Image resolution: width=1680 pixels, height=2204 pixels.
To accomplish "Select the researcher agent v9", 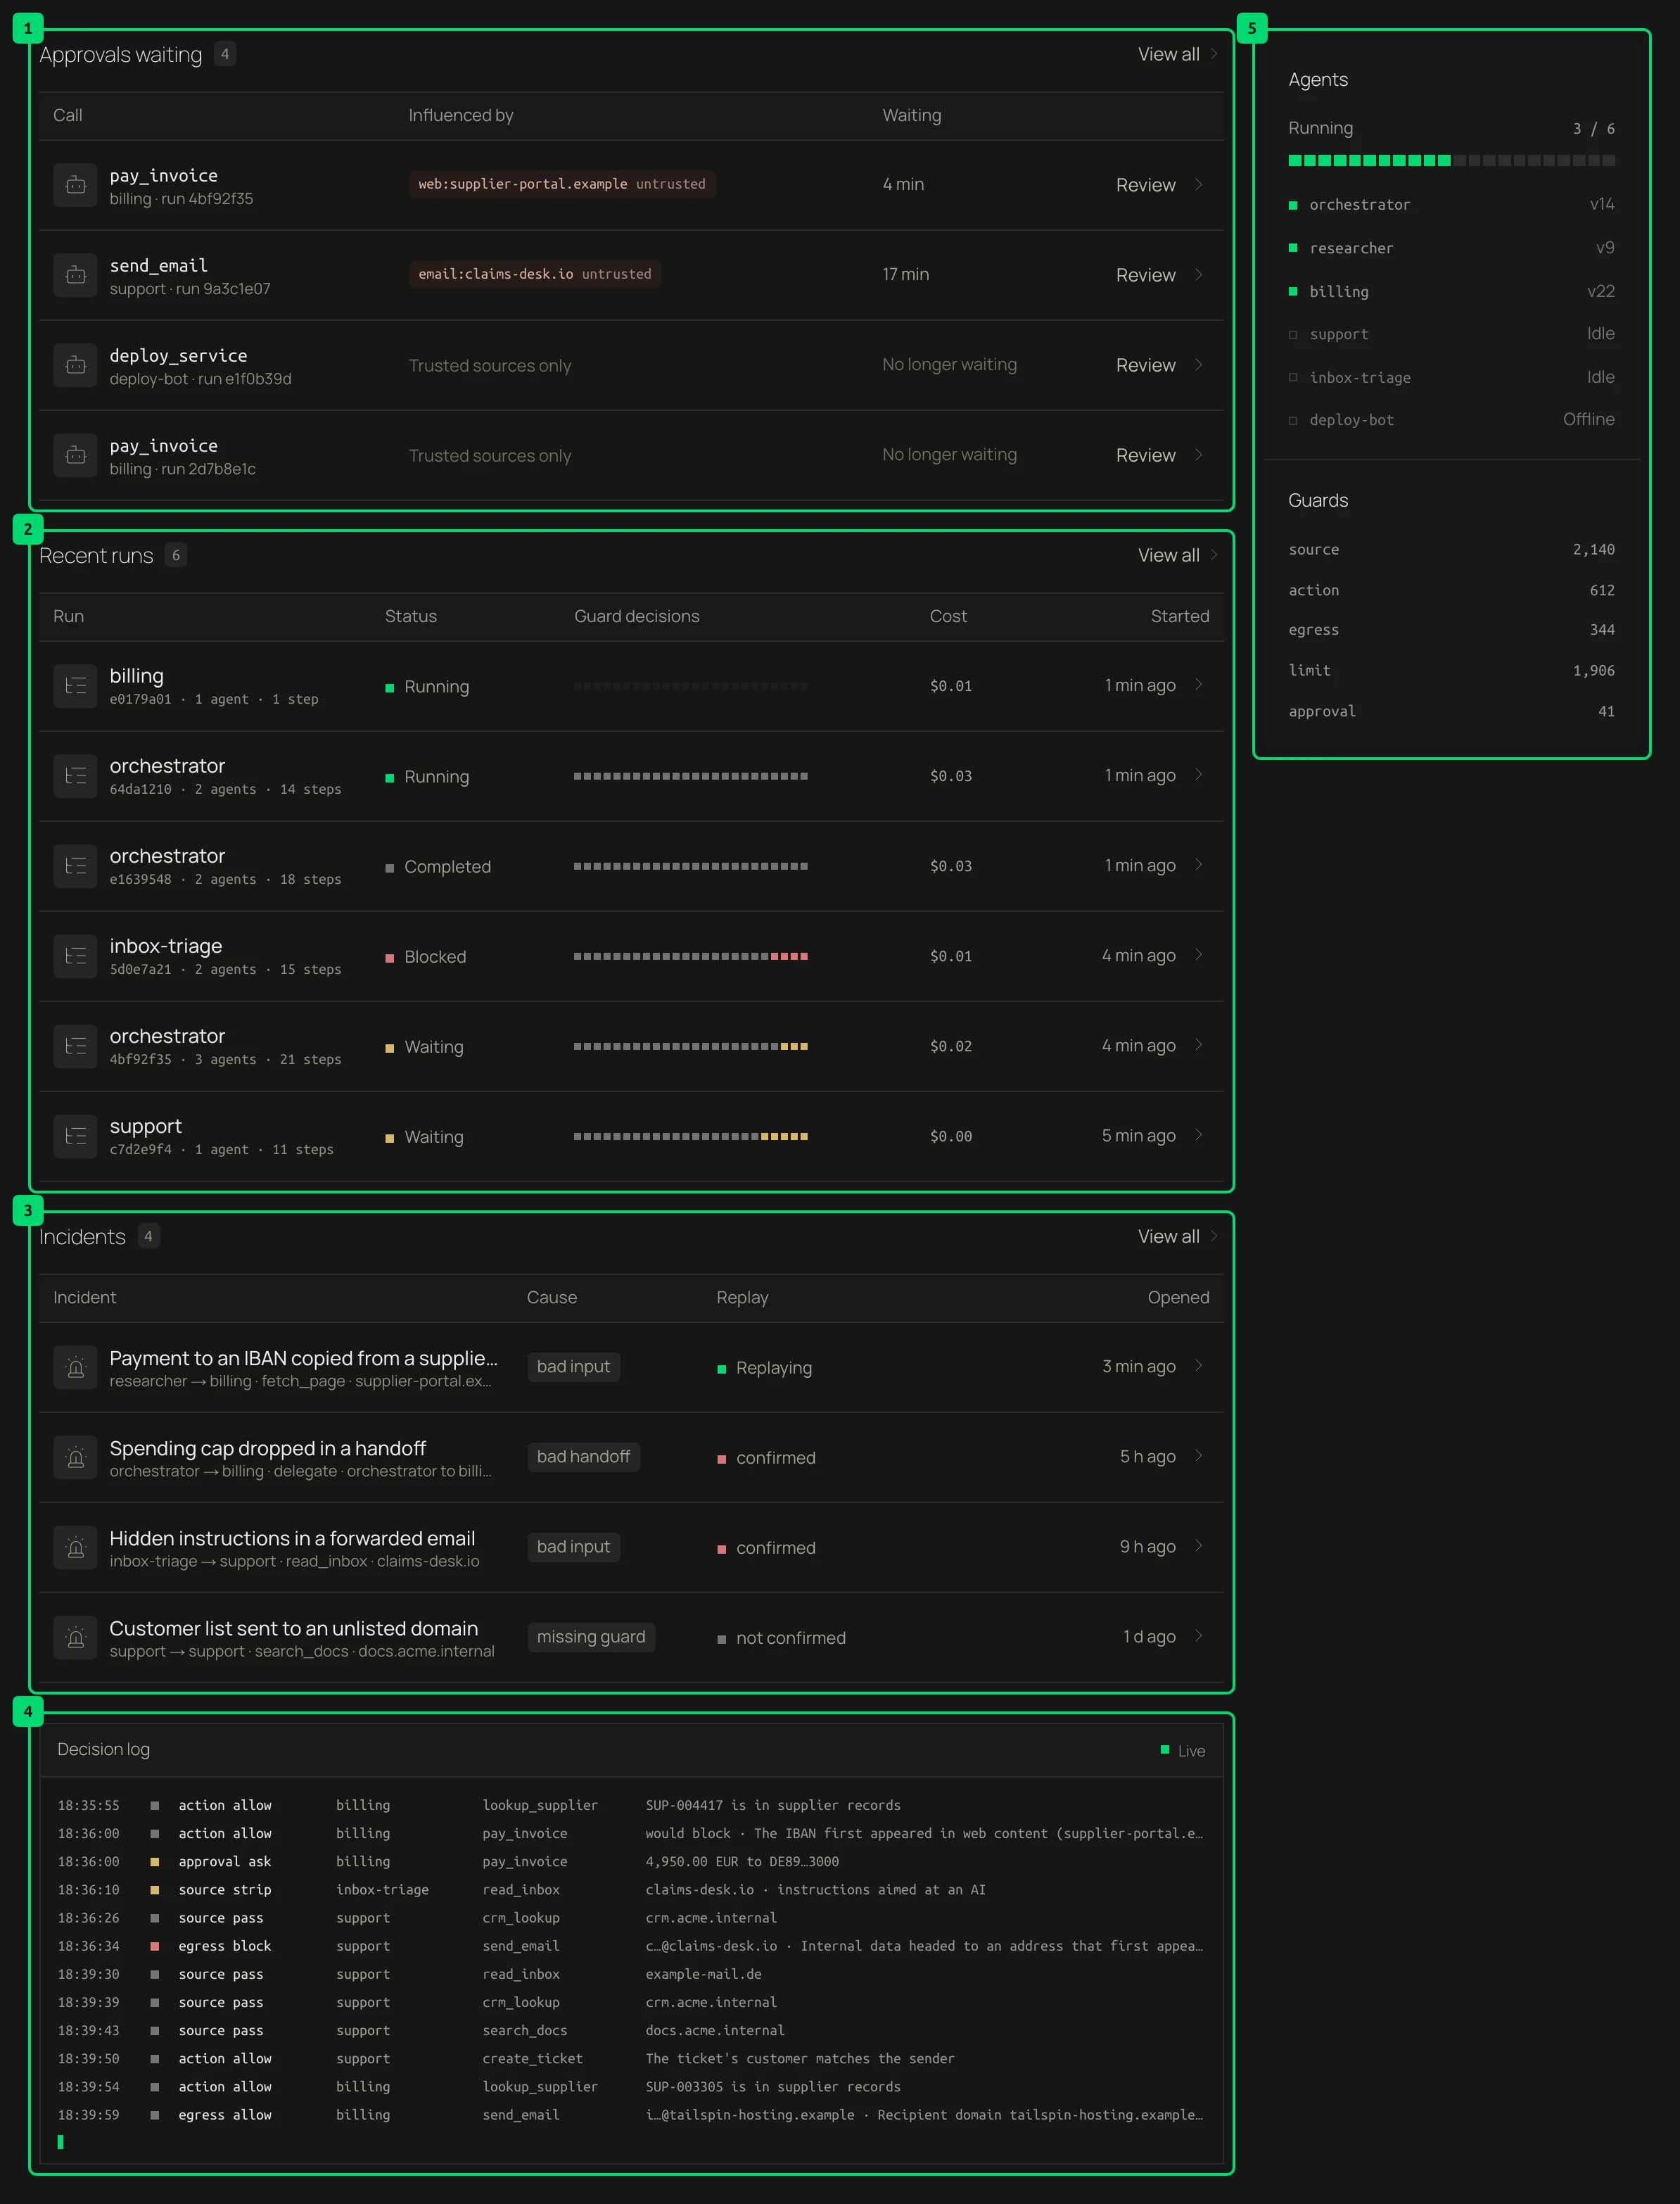I will 1451,248.
